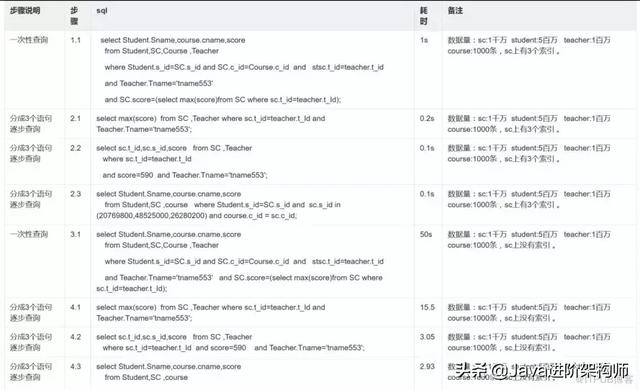Click the 1s duration cell
Image resolution: width=640 pixels, height=390 pixels.
tap(424, 40)
